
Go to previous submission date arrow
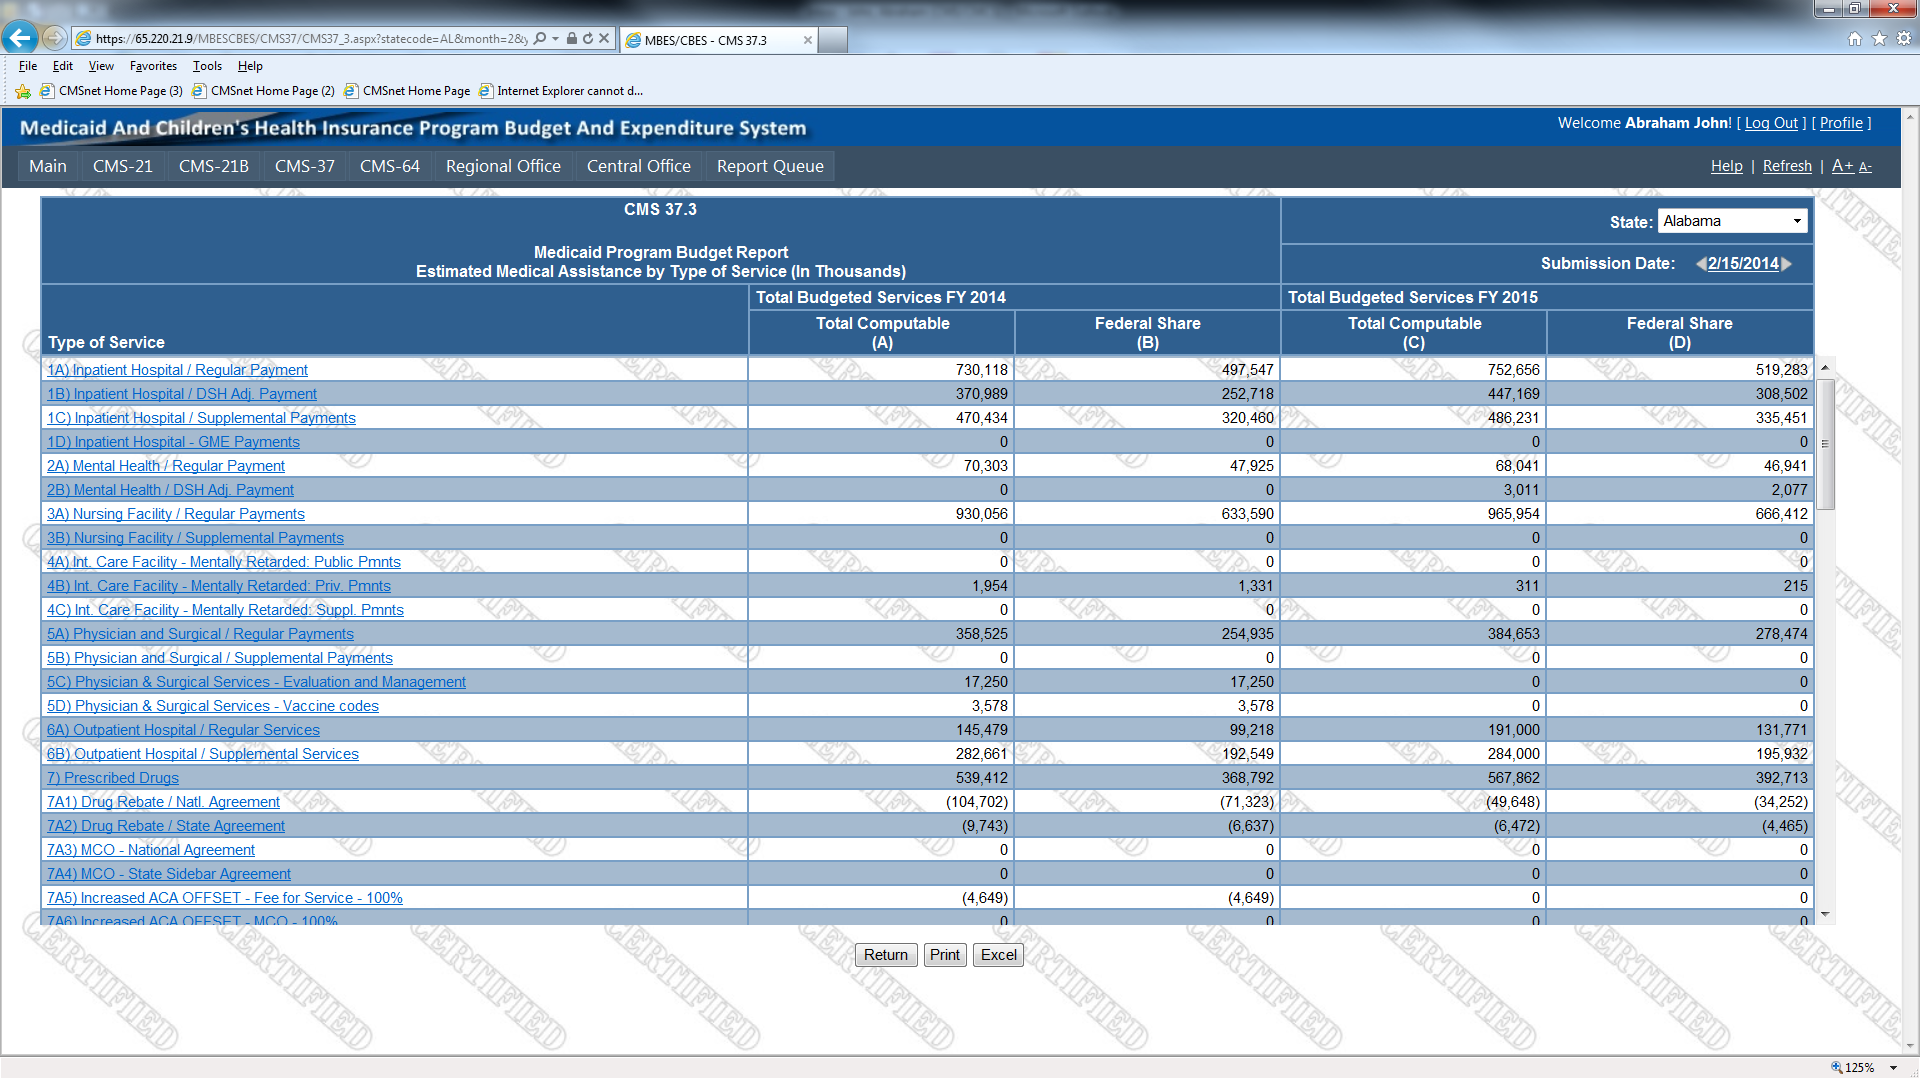click(x=1700, y=264)
